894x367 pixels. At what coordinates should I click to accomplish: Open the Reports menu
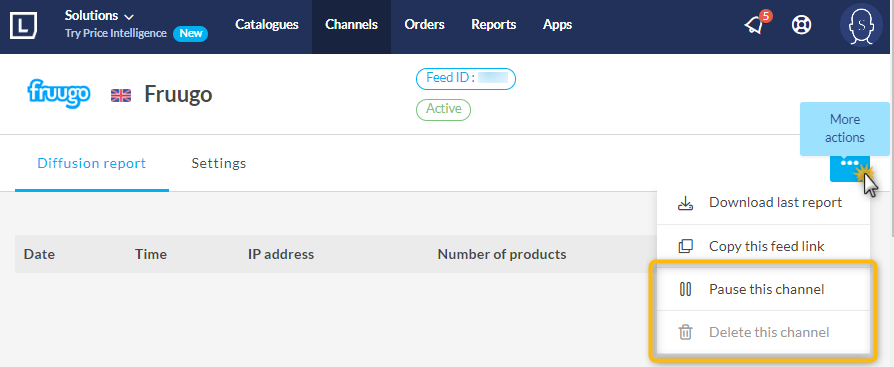click(494, 25)
